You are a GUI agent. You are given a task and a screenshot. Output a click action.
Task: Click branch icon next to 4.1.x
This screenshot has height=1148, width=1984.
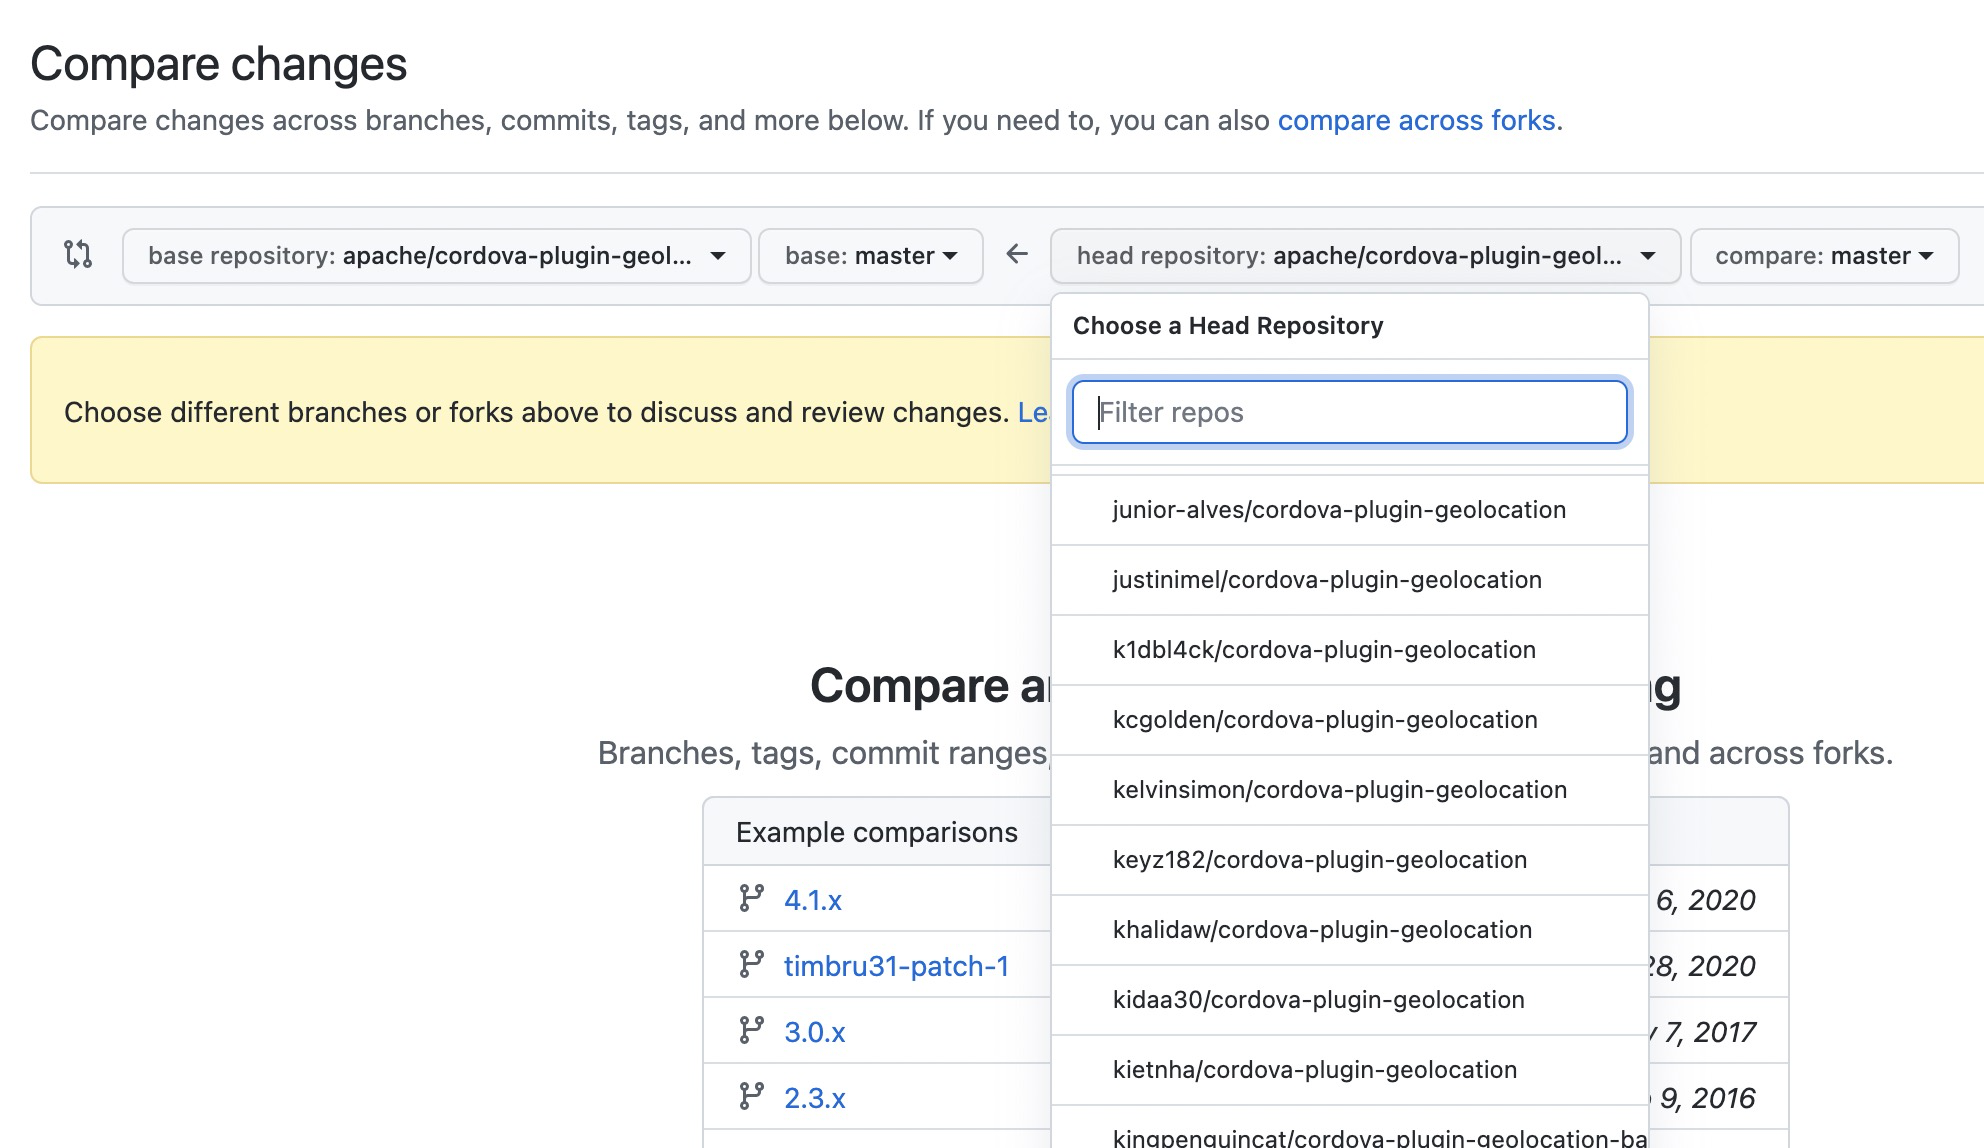coord(751,899)
